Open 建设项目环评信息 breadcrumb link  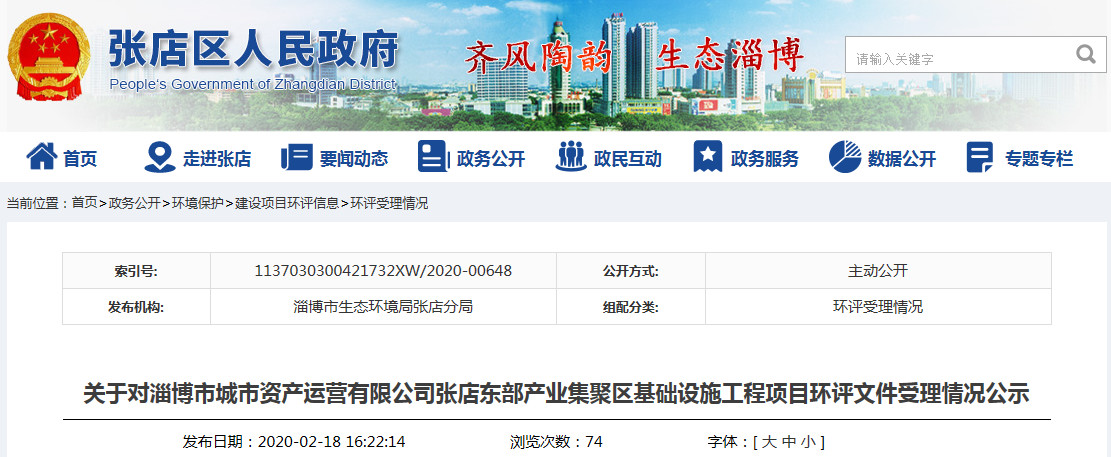pos(287,203)
